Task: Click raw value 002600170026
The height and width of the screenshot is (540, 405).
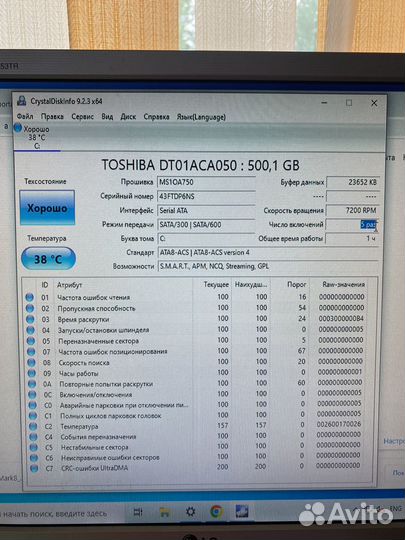Action: 339,424
